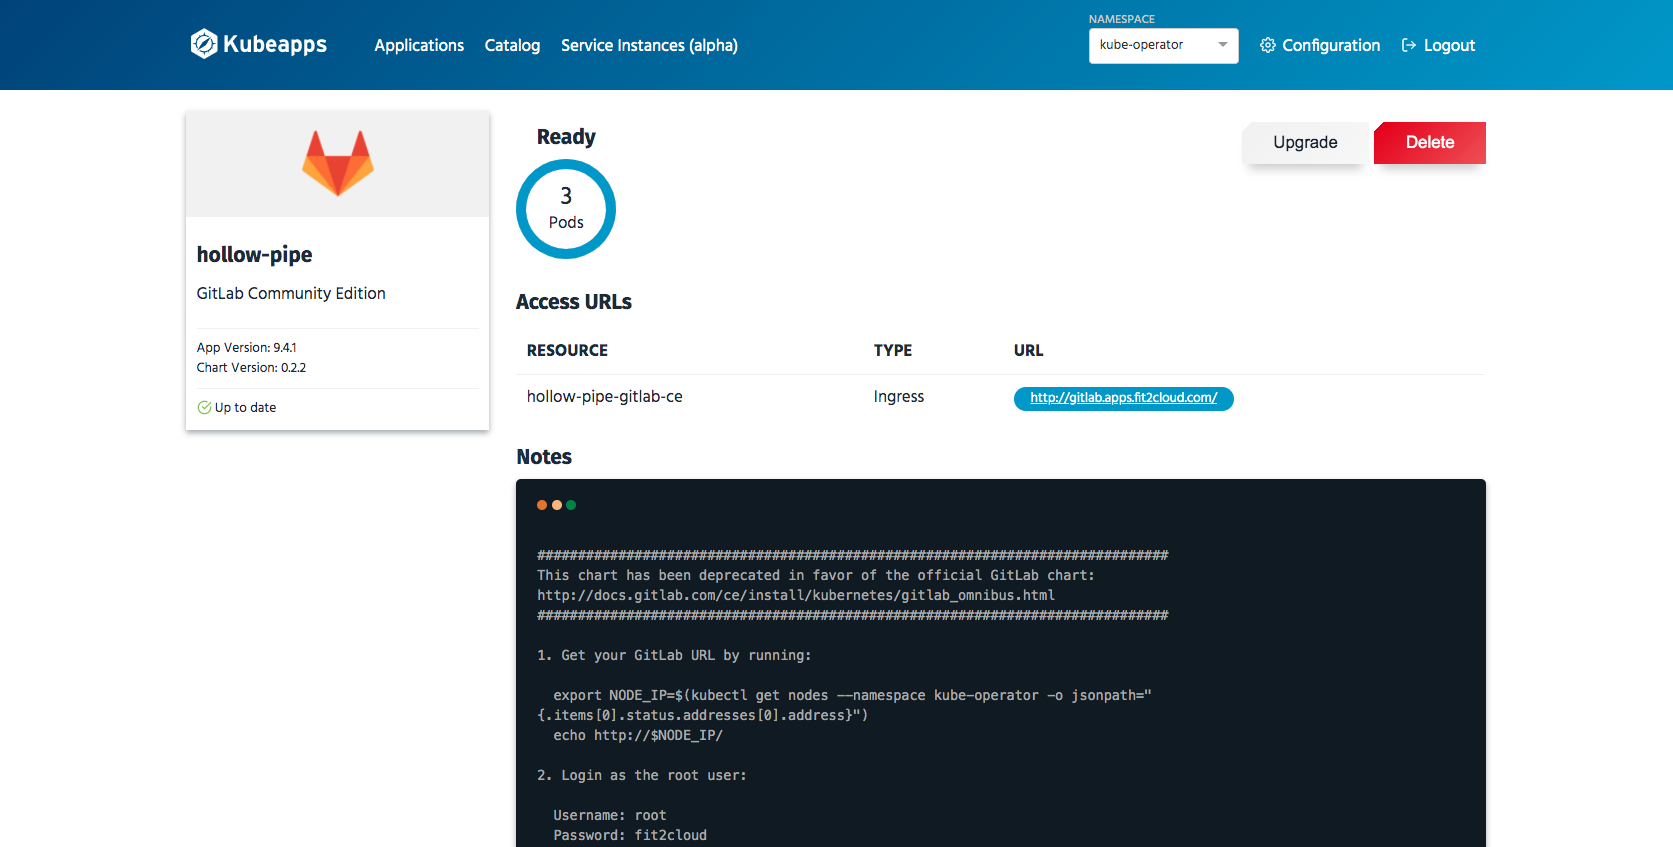Open Service Instances (alpha)
The height and width of the screenshot is (847, 1673).
(649, 45)
